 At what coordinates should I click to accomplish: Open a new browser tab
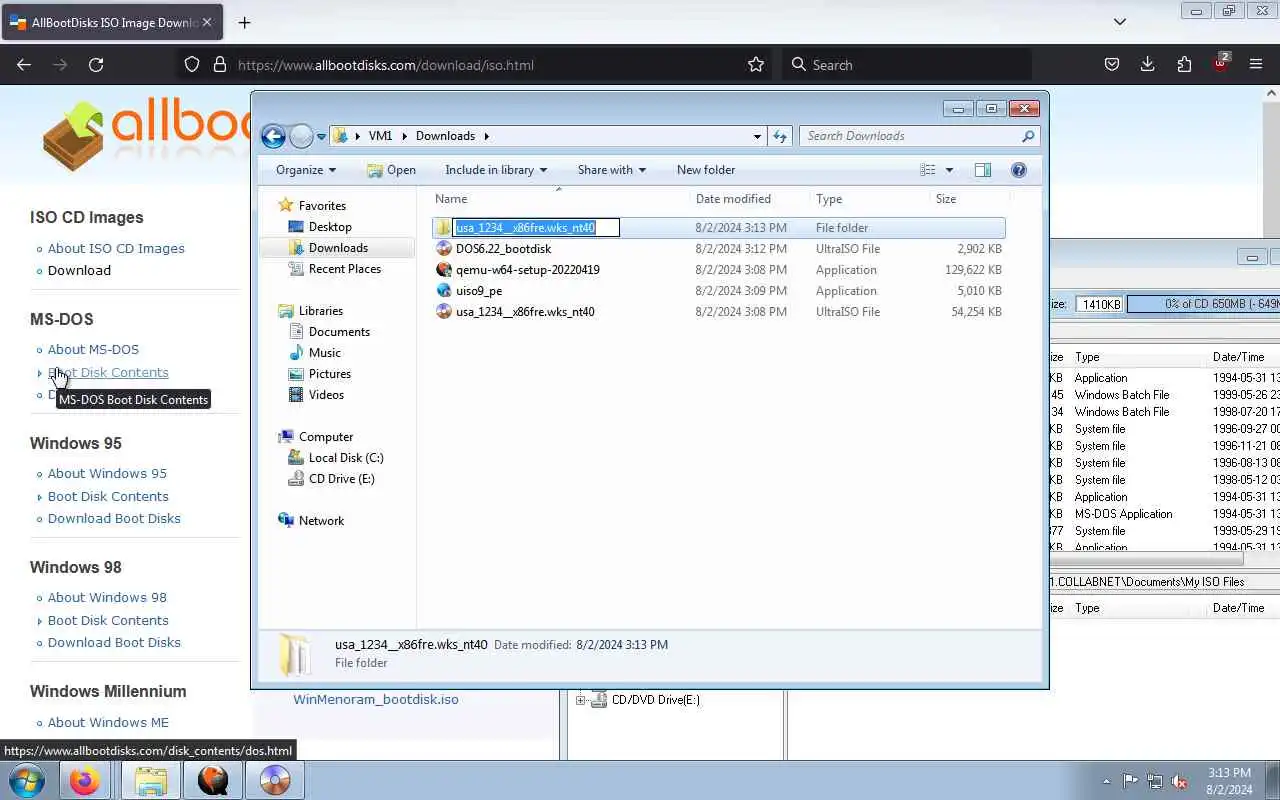pos(244,22)
